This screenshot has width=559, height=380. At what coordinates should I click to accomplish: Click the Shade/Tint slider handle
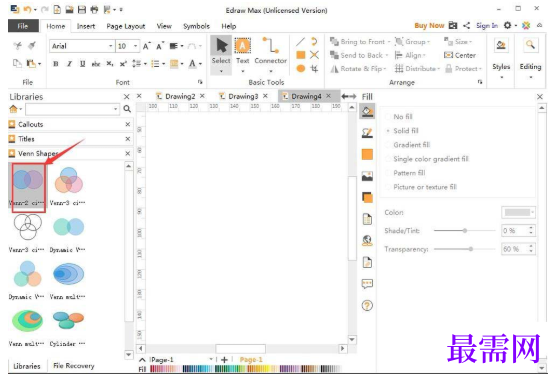point(465,231)
